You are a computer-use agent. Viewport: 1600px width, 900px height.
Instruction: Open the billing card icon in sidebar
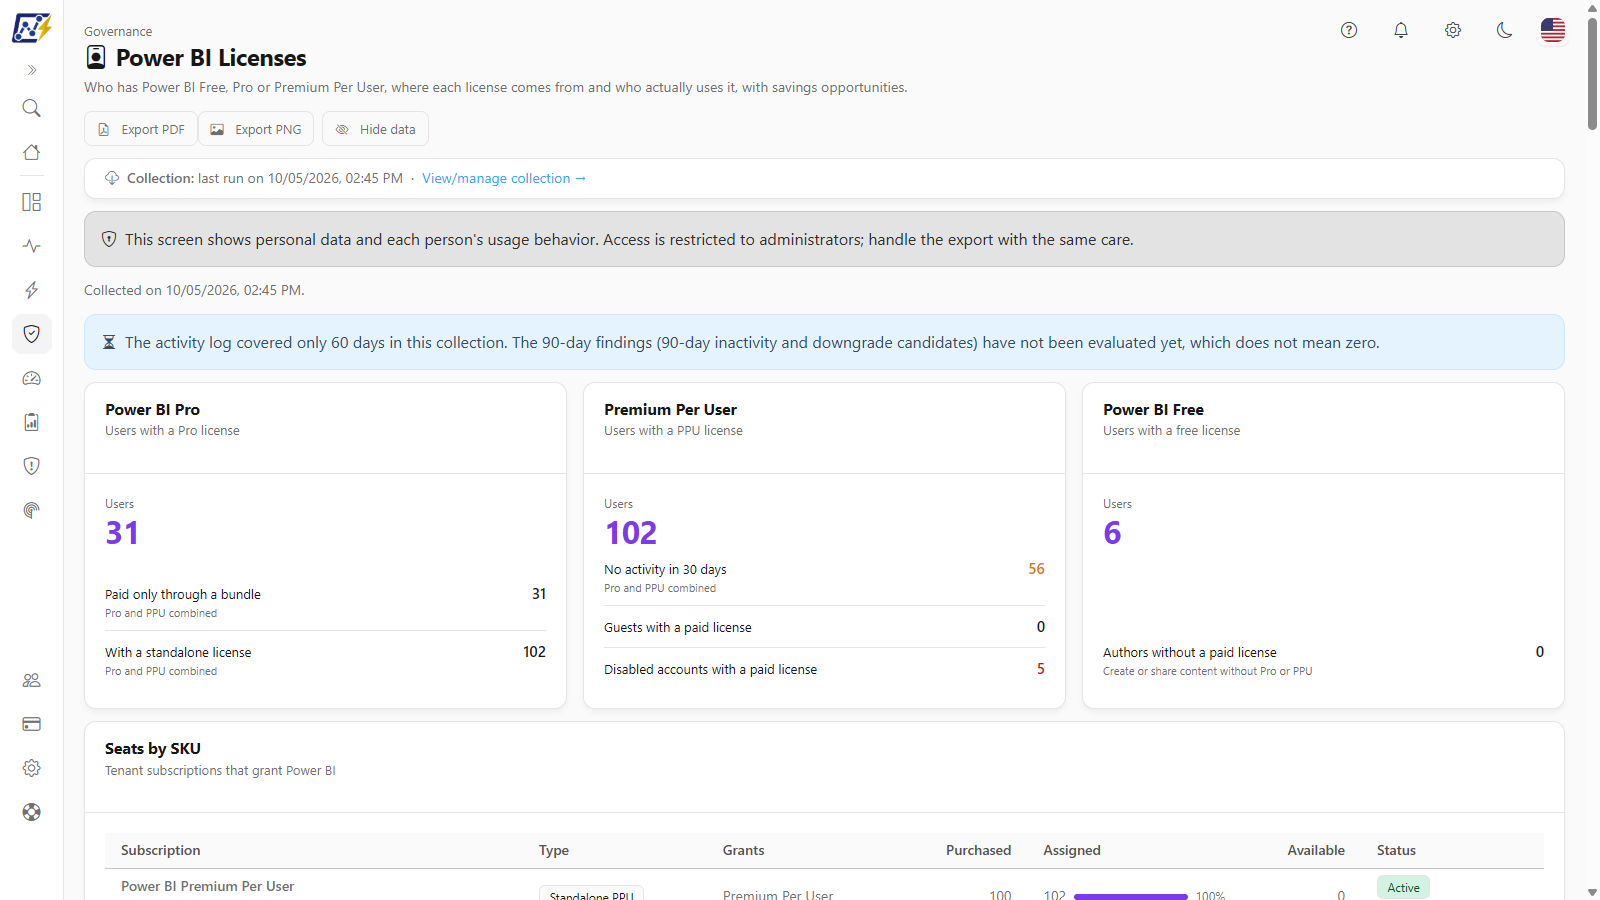32,724
